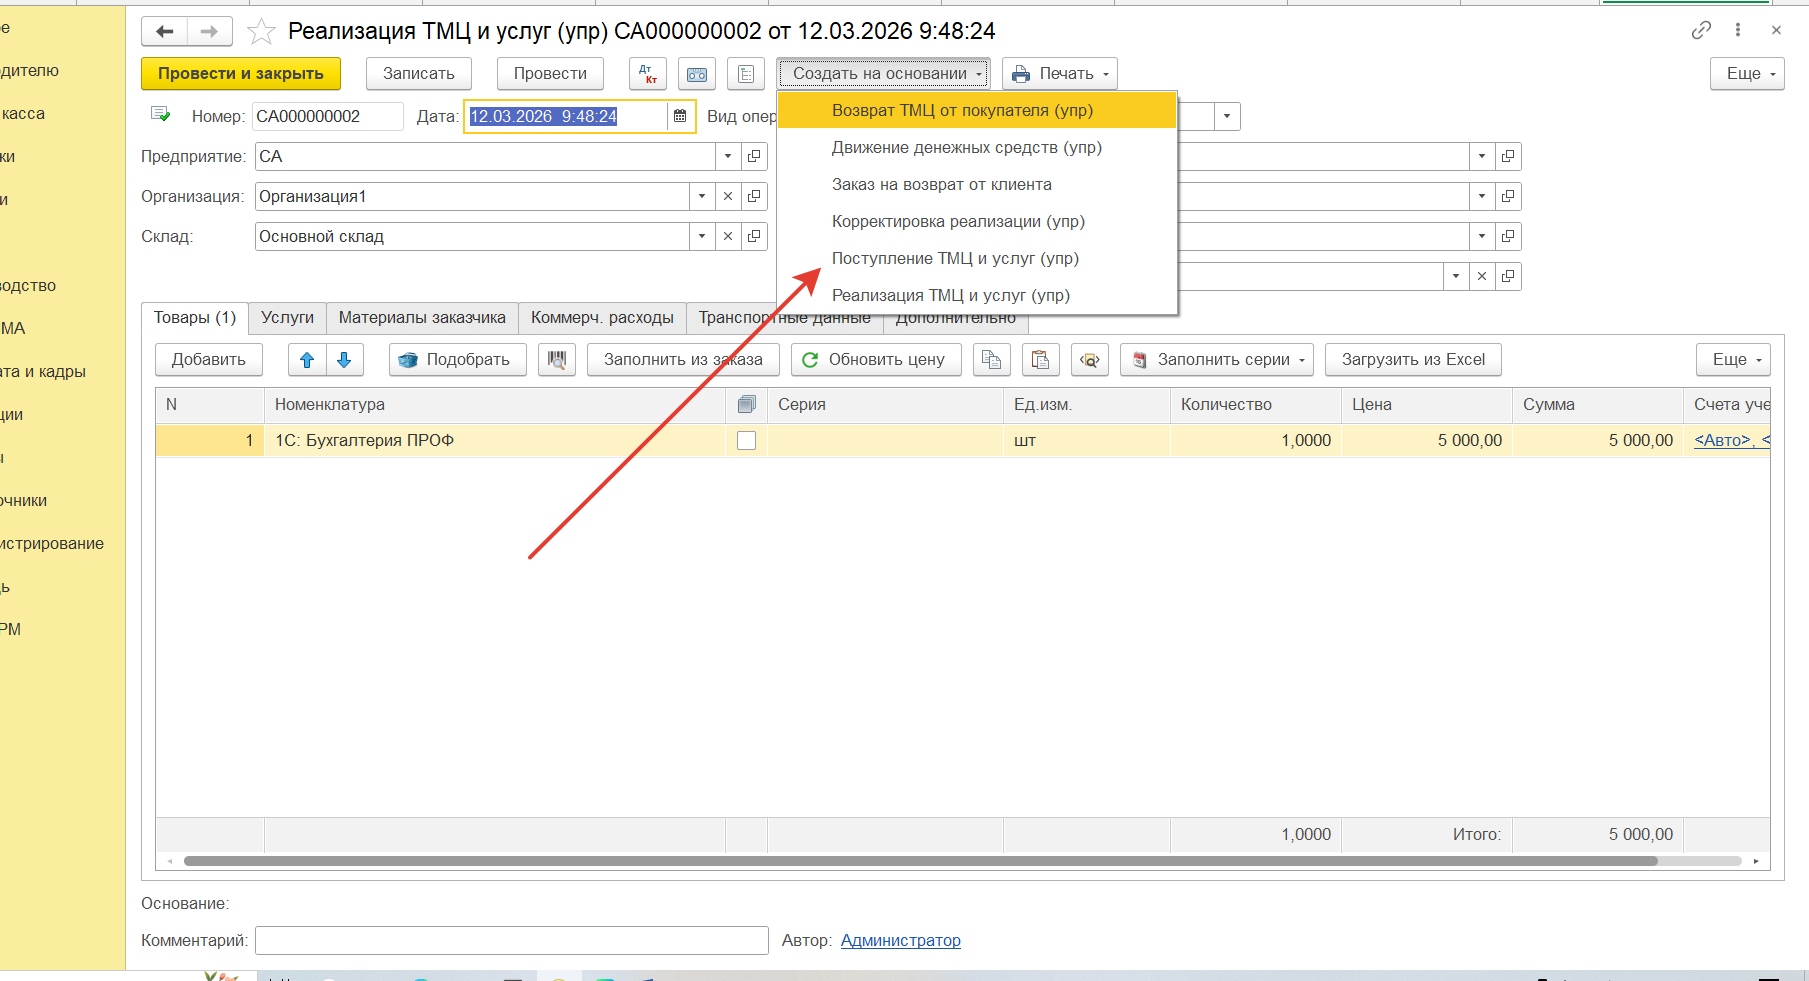Click Провести и закрыть button

241,74
